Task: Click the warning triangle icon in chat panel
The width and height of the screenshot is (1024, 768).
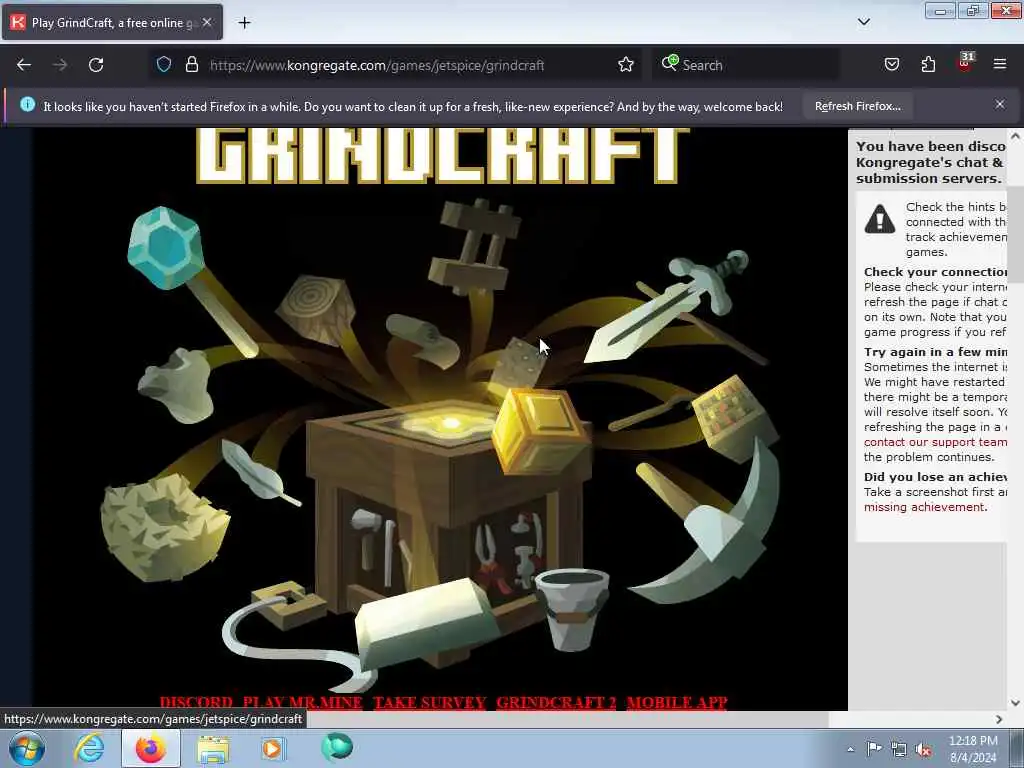Action: pyautogui.click(x=880, y=219)
